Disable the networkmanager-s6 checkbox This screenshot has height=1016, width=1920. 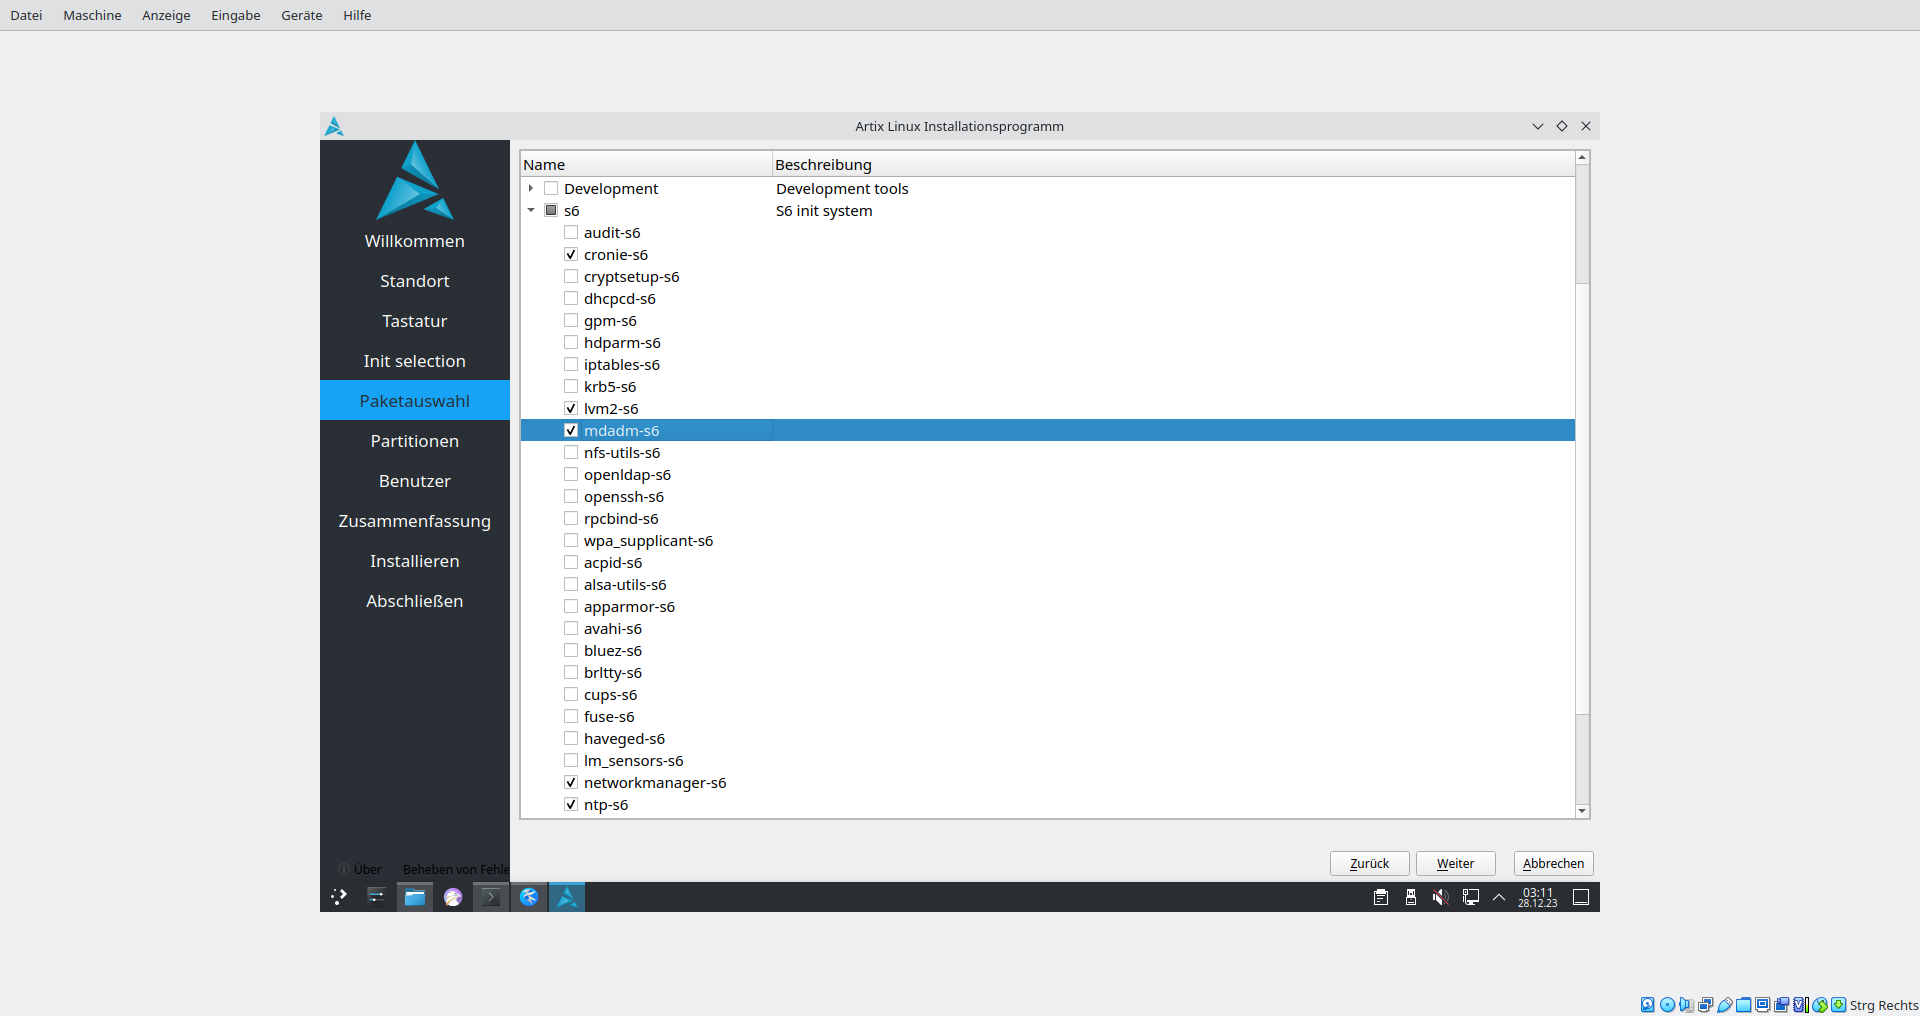(571, 782)
